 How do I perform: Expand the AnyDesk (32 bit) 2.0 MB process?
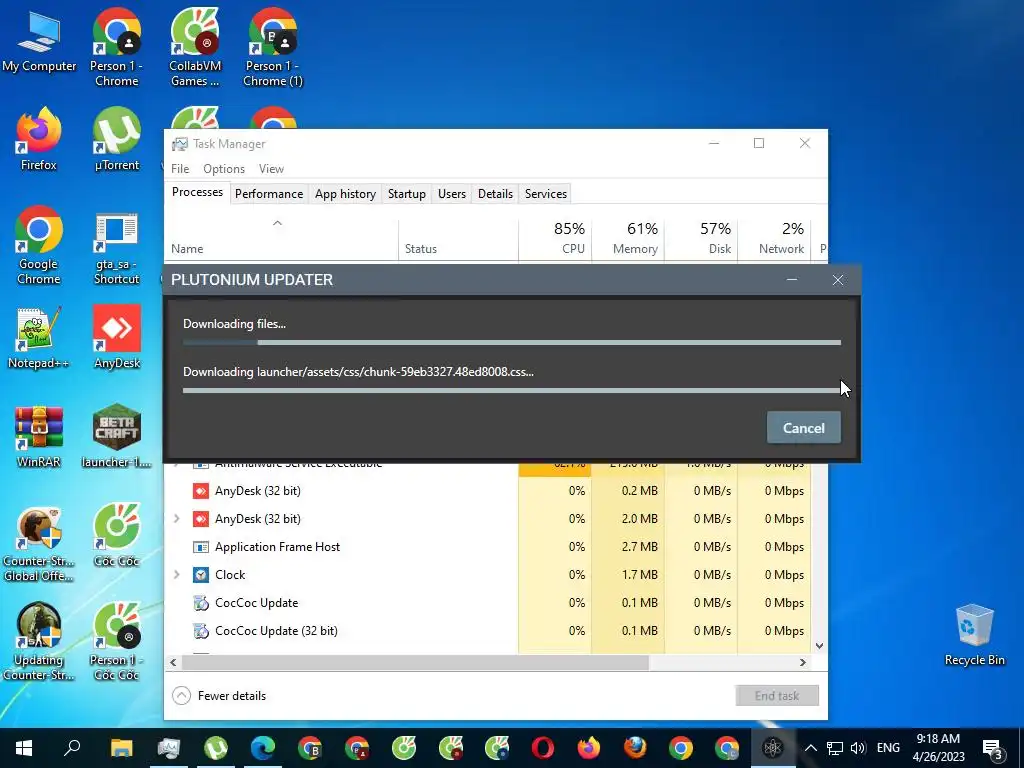[176, 519]
